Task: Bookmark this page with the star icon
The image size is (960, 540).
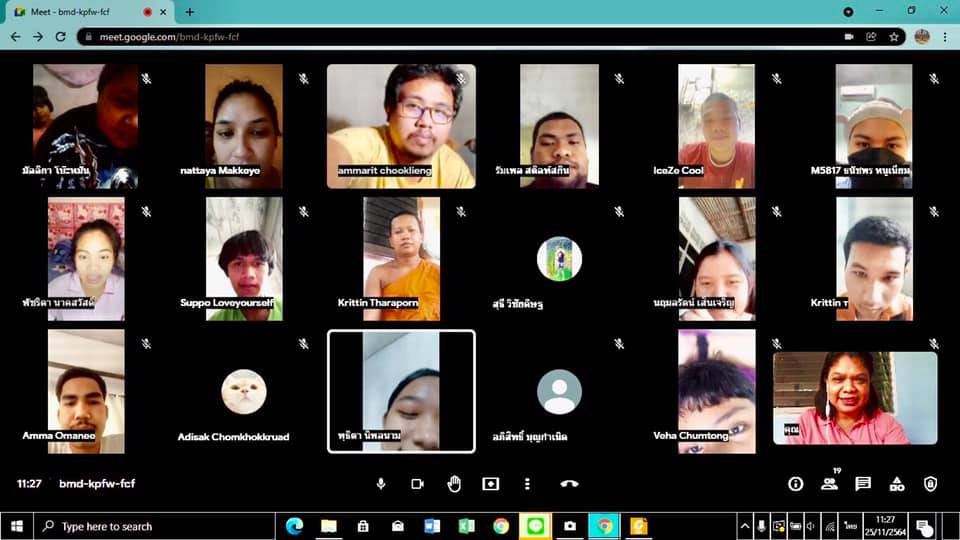Action: (894, 37)
